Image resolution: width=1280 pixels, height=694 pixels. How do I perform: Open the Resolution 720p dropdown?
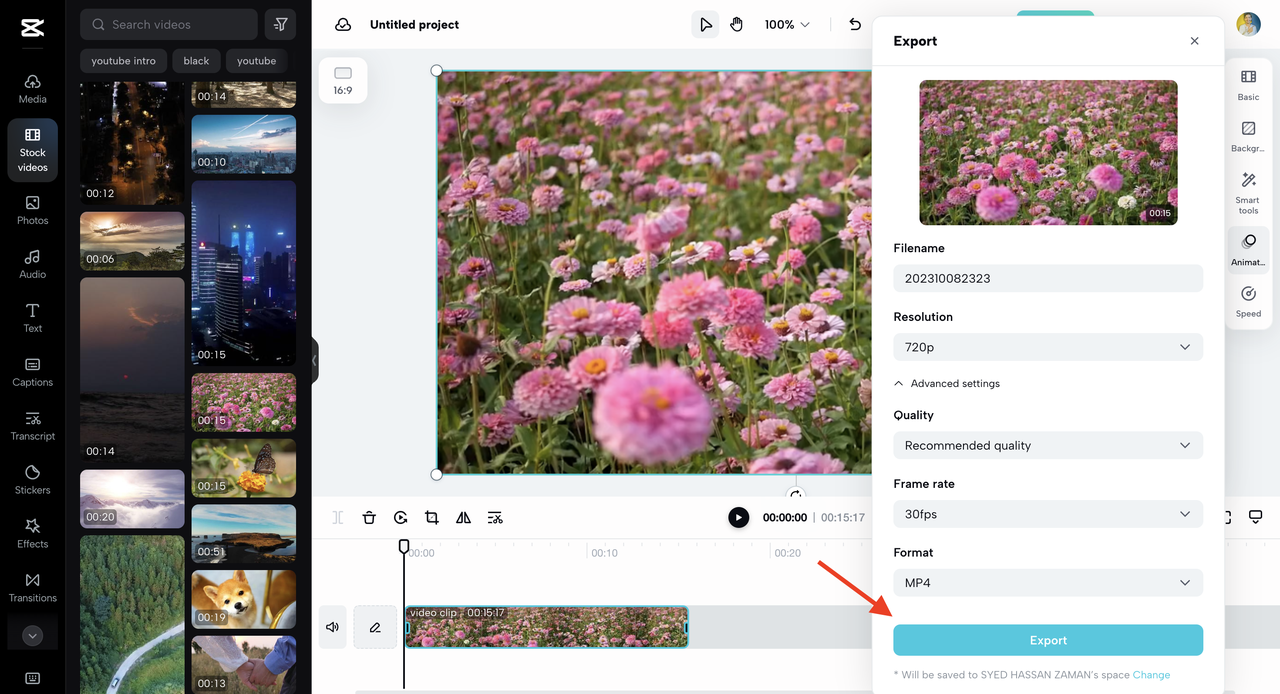[x=1047, y=347]
